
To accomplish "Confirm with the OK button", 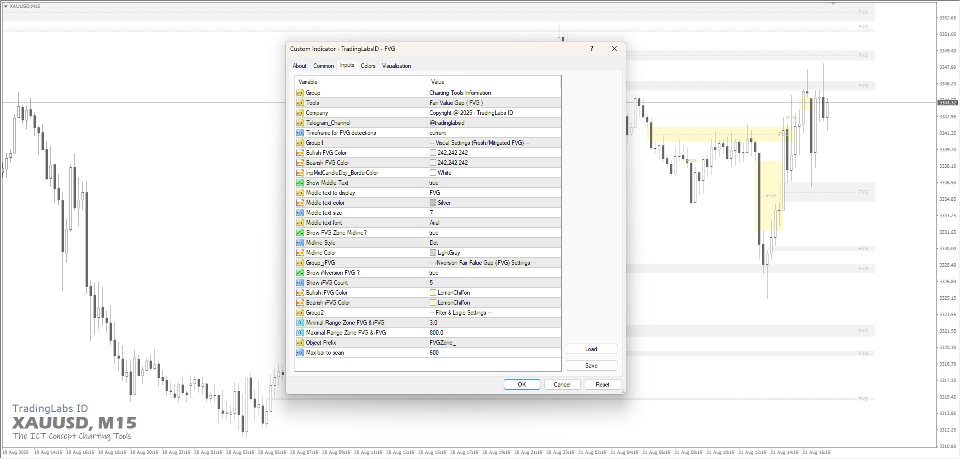I will 522,384.
